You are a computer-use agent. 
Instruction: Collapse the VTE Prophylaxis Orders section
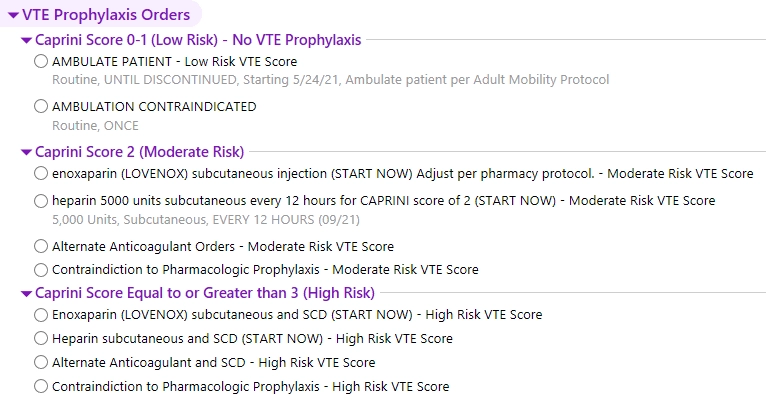pyautogui.click(x=12, y=15)
